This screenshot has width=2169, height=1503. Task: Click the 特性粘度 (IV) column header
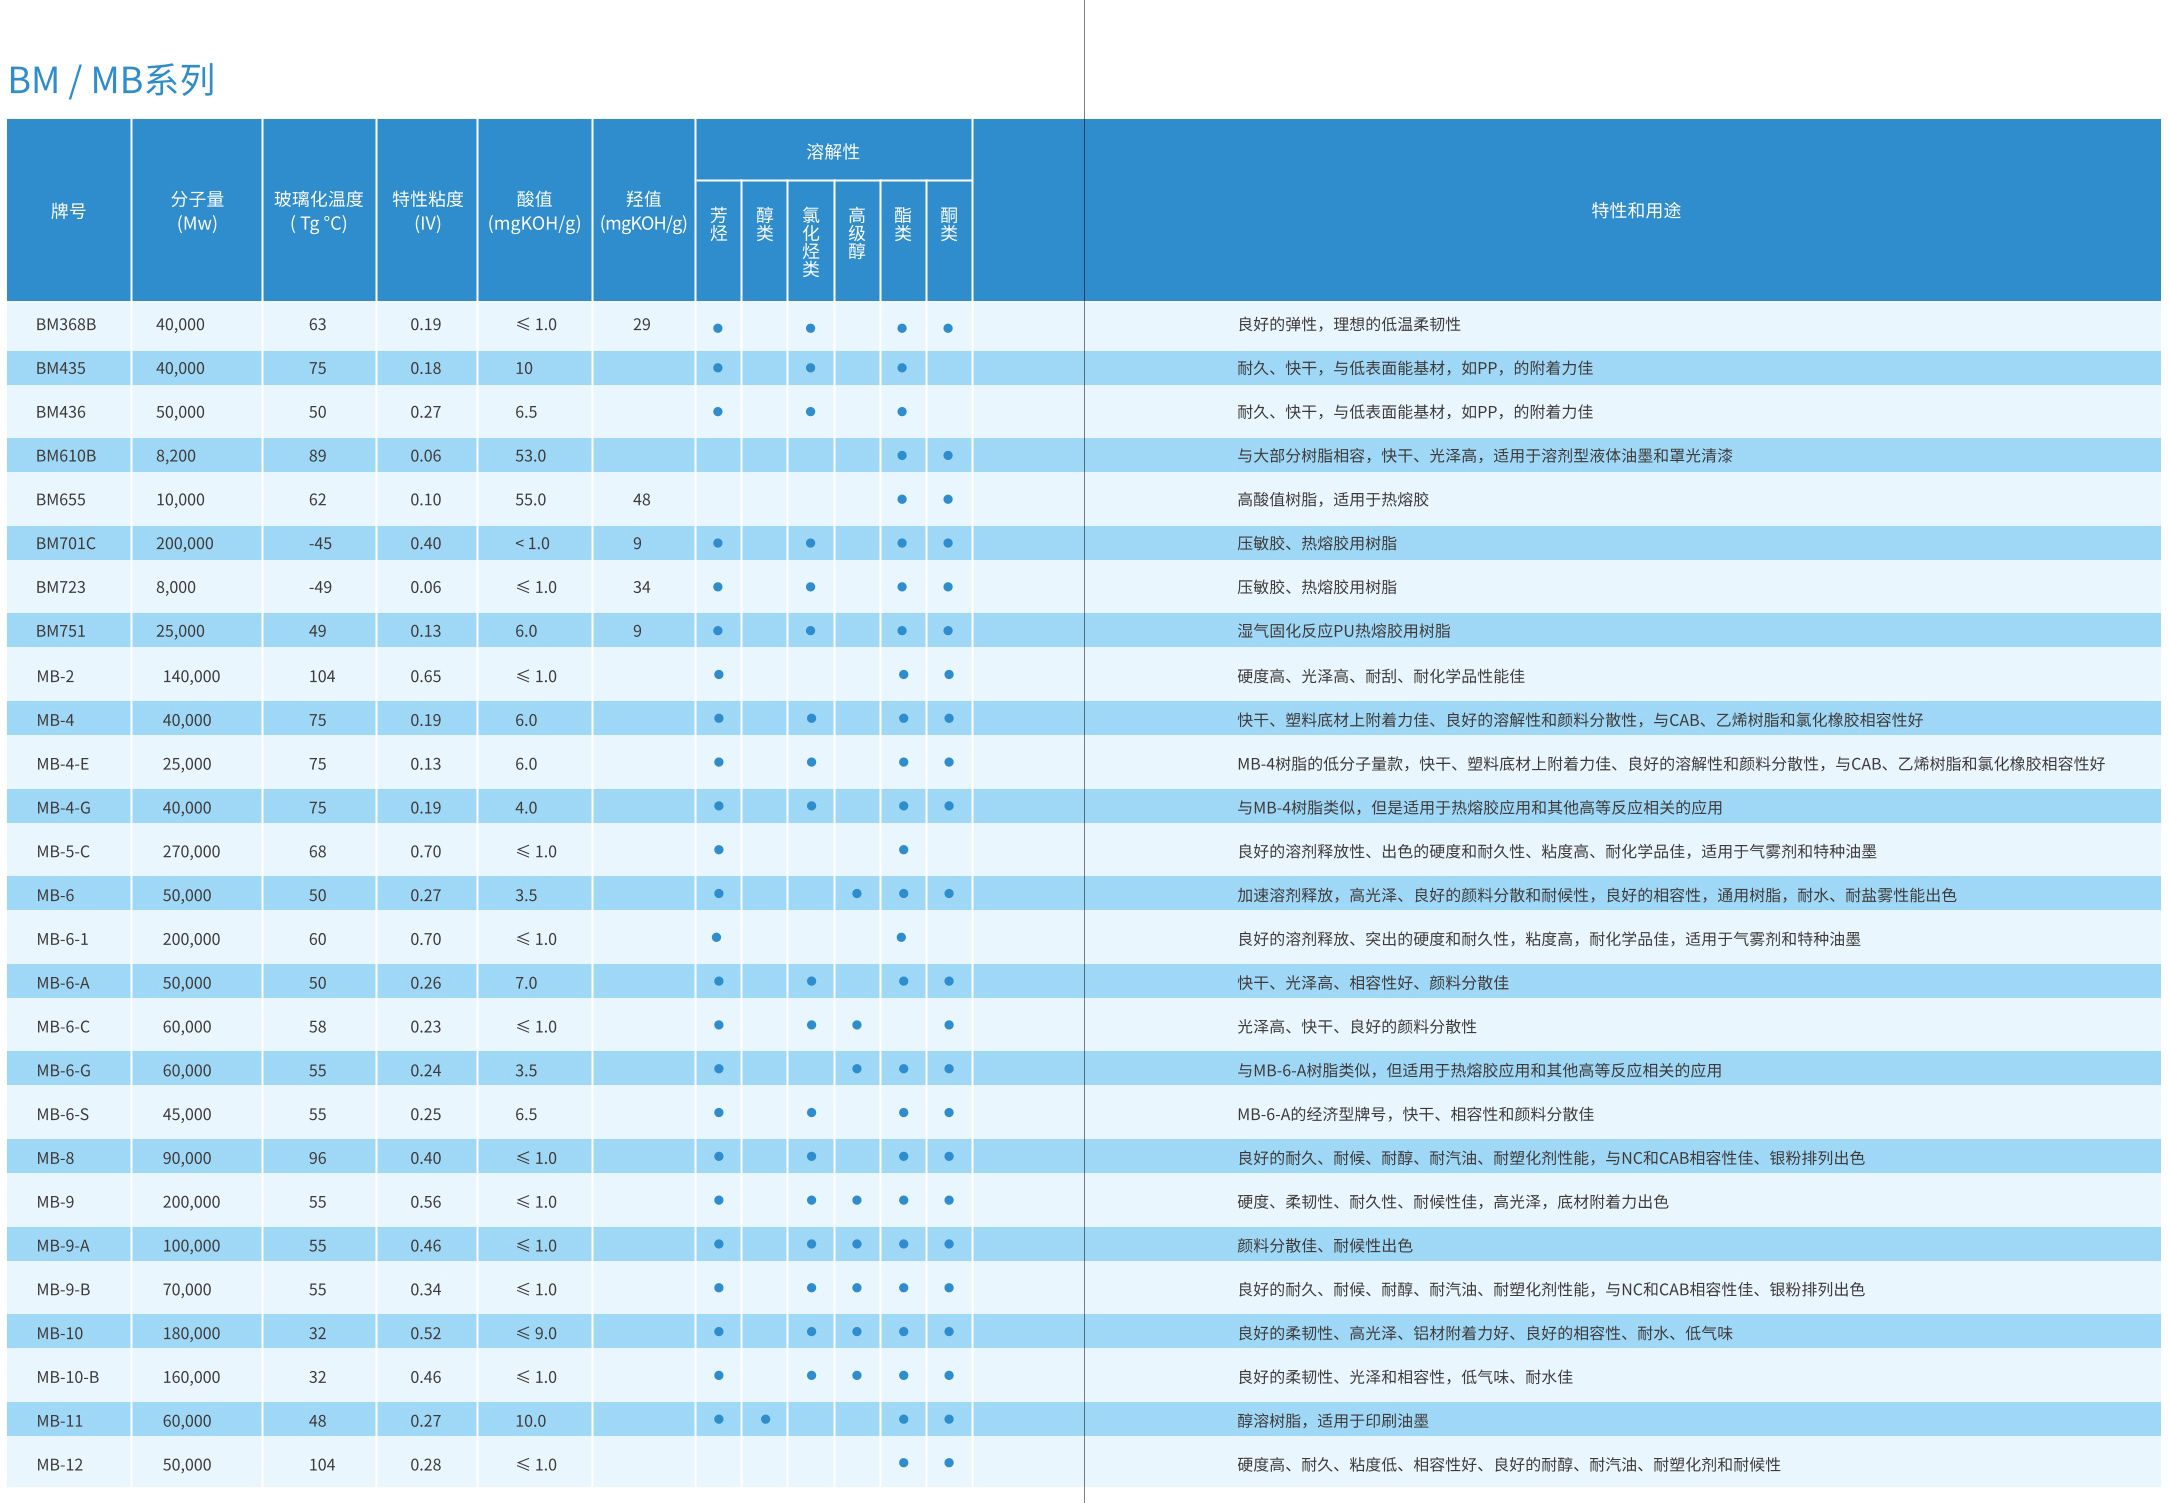(x=427, y=211)
